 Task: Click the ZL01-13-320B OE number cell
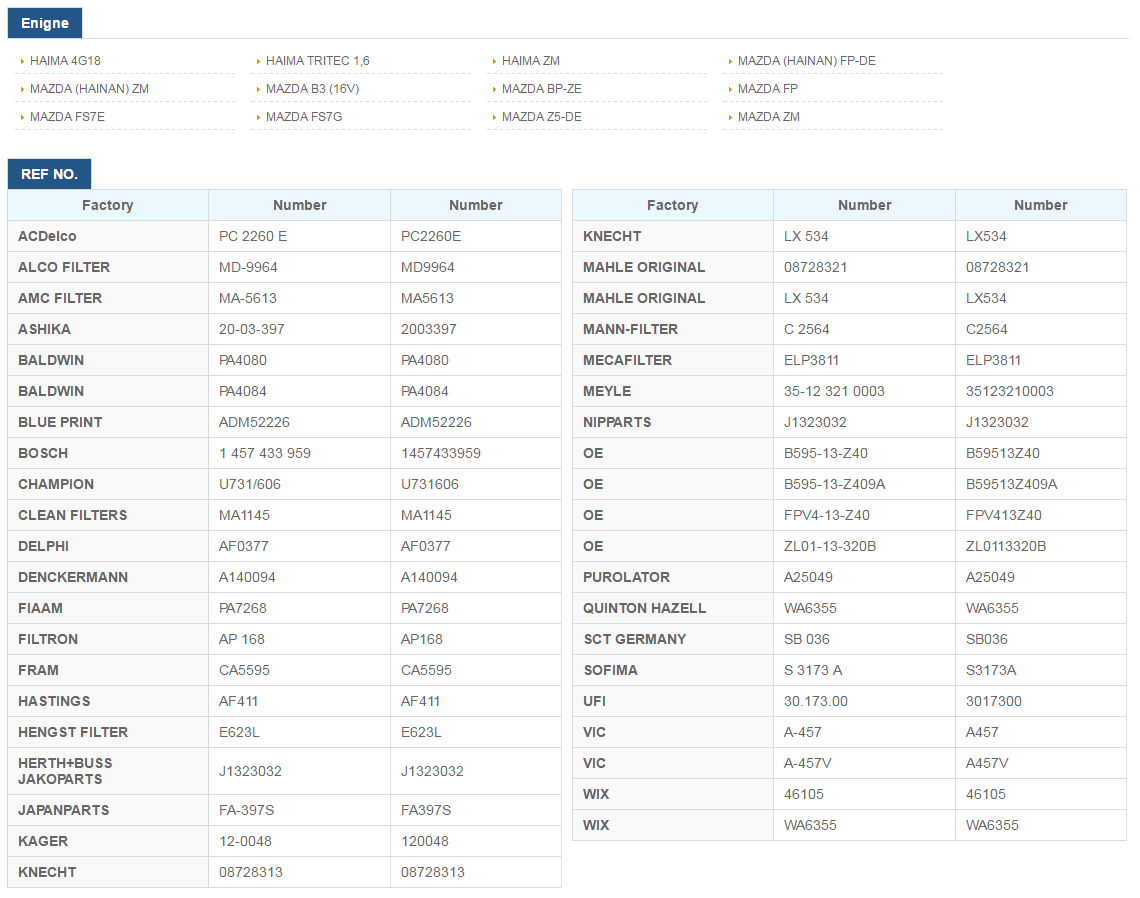coord(864,546)
